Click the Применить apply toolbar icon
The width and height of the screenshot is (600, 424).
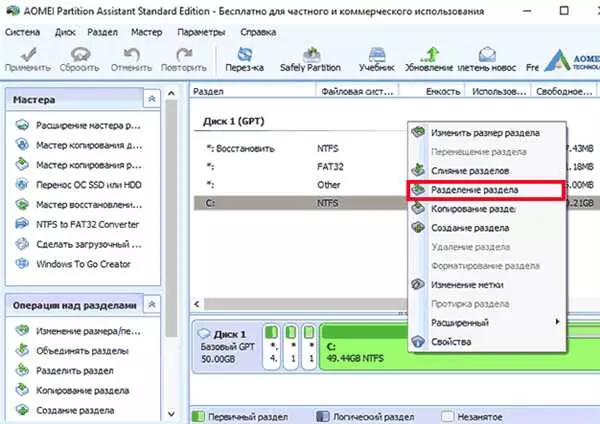[28, 54]
